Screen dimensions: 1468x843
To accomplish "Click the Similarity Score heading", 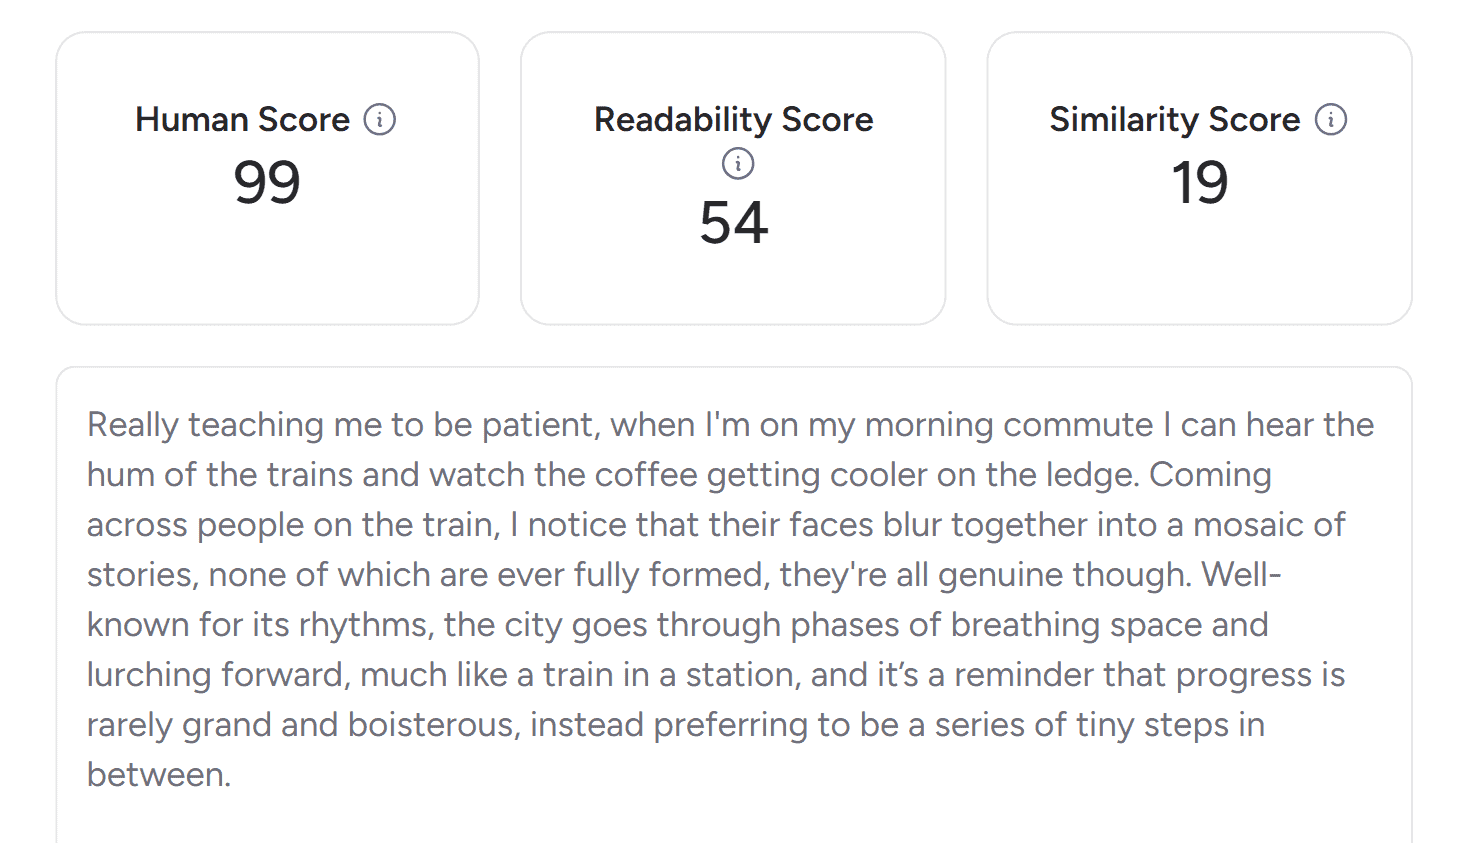I will 1174,120.
